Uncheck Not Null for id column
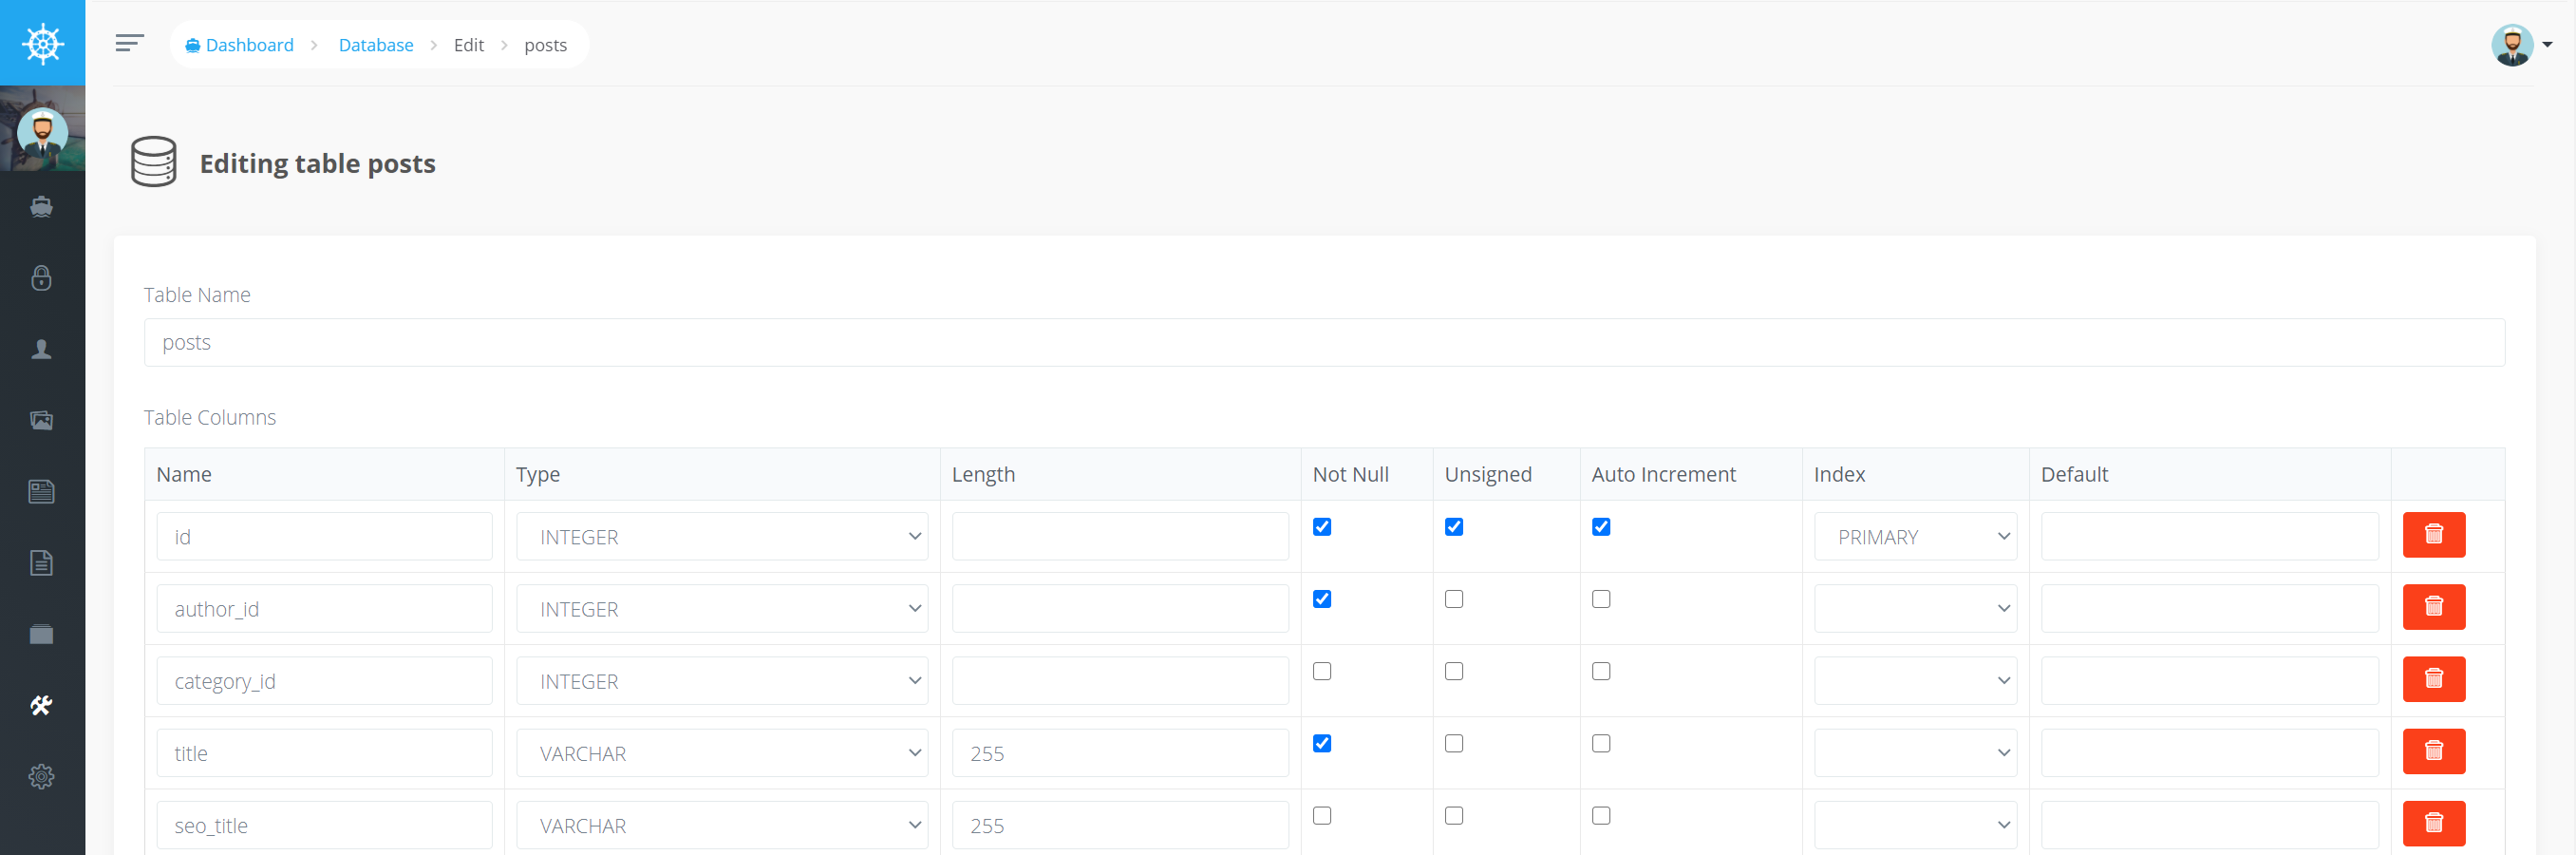This screenshot has width=2576, height=855. click(x=1322, y=527)
